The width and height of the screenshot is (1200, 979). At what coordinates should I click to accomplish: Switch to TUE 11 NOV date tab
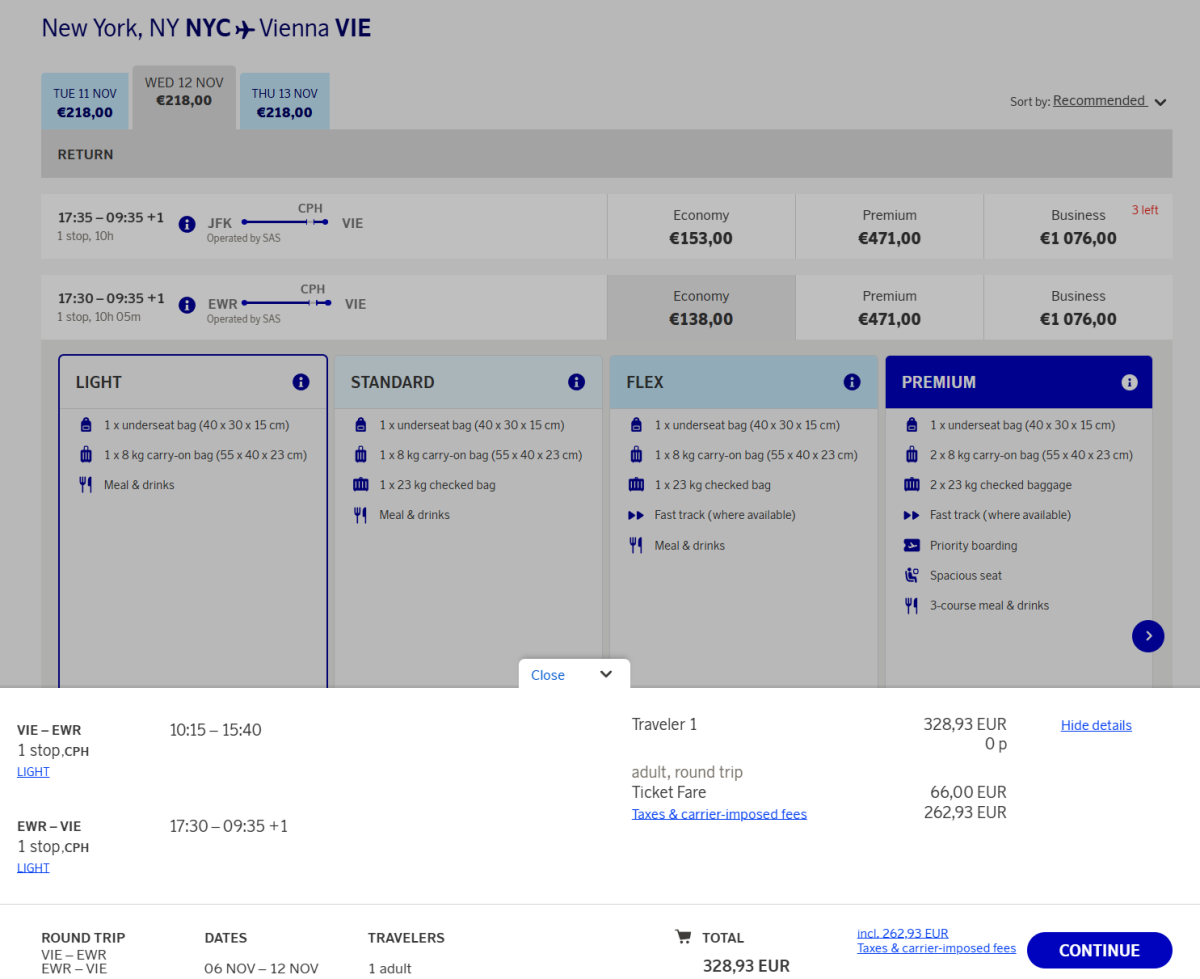point(85,102)
